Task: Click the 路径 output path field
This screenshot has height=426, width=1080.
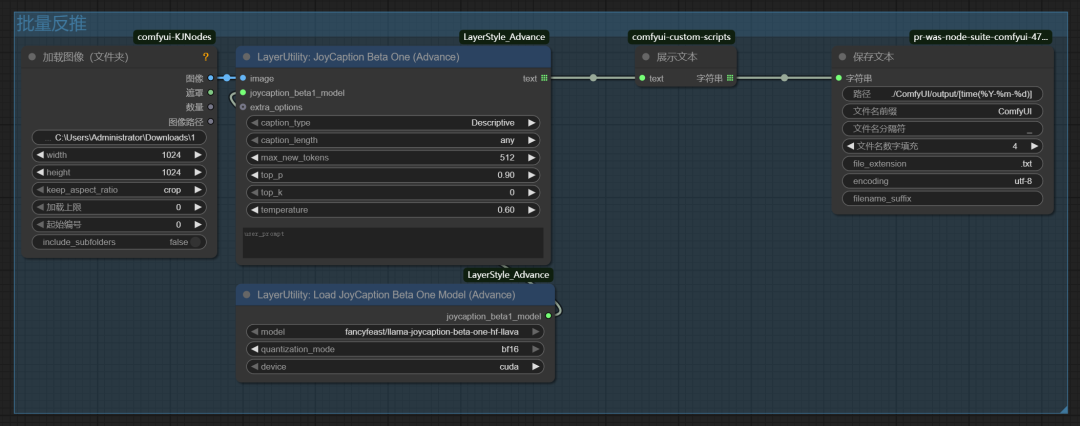Action: (942, 94)
